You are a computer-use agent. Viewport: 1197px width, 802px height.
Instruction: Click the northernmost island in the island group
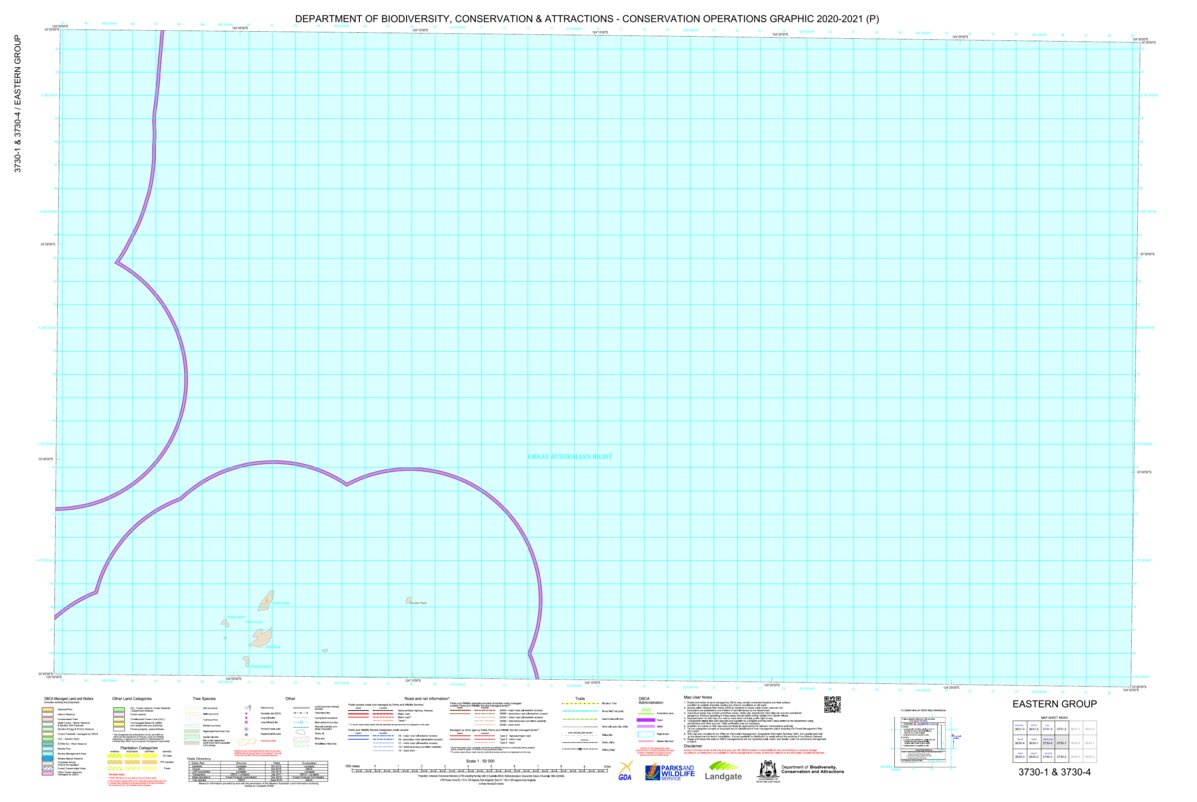coord(266,600)
